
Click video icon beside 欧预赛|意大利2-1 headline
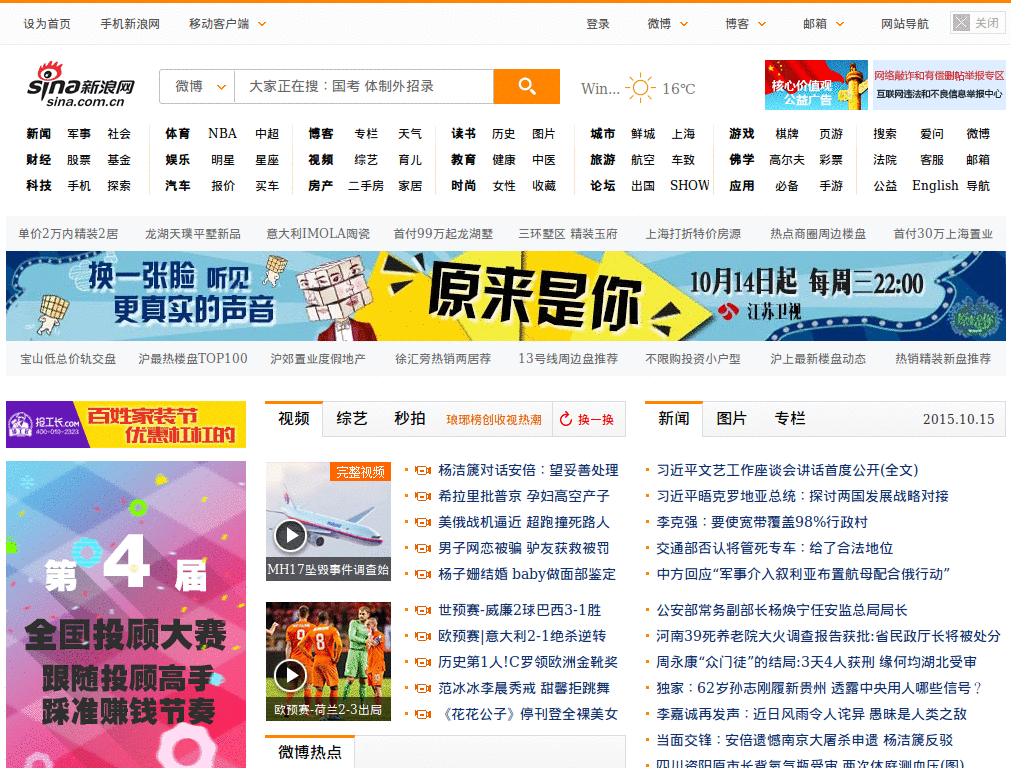point(423,636)
